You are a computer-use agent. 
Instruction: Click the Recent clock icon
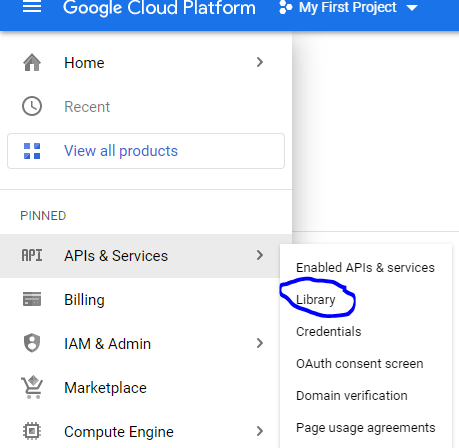click(32, 106)
